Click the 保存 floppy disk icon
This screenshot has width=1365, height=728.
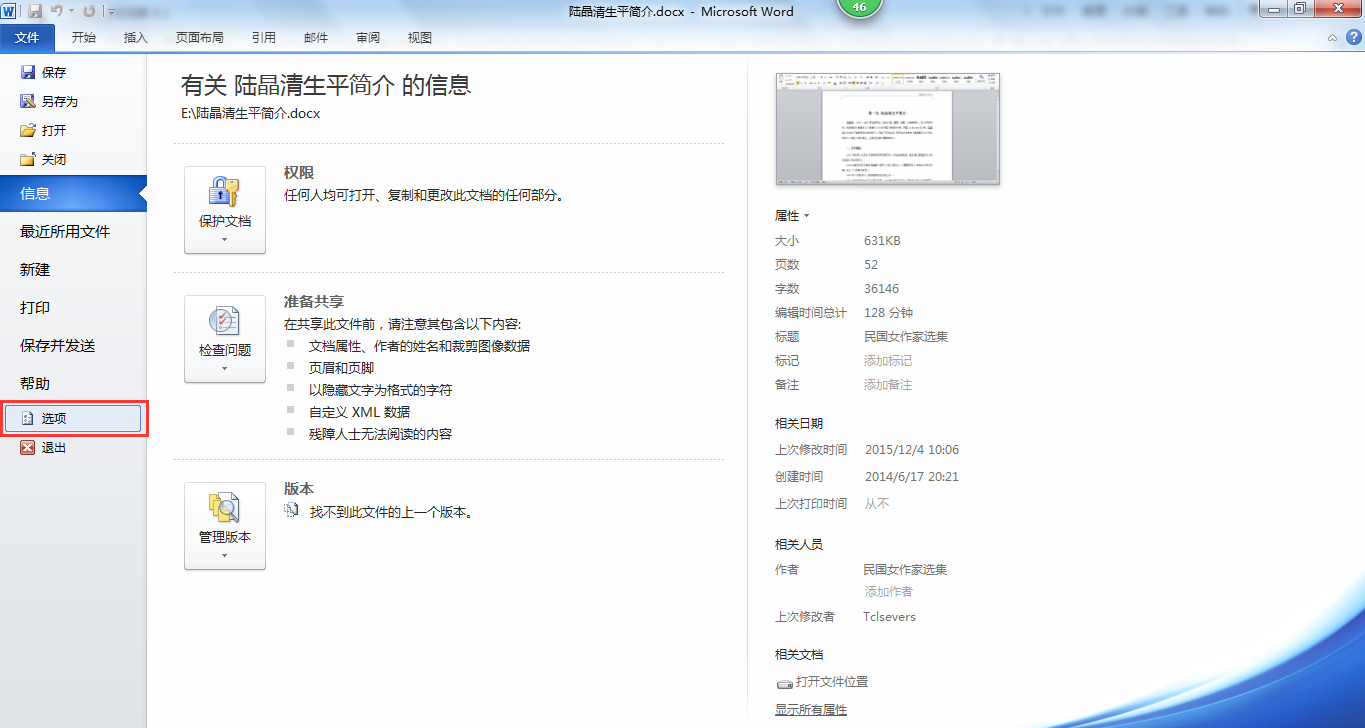pos(28,72)
